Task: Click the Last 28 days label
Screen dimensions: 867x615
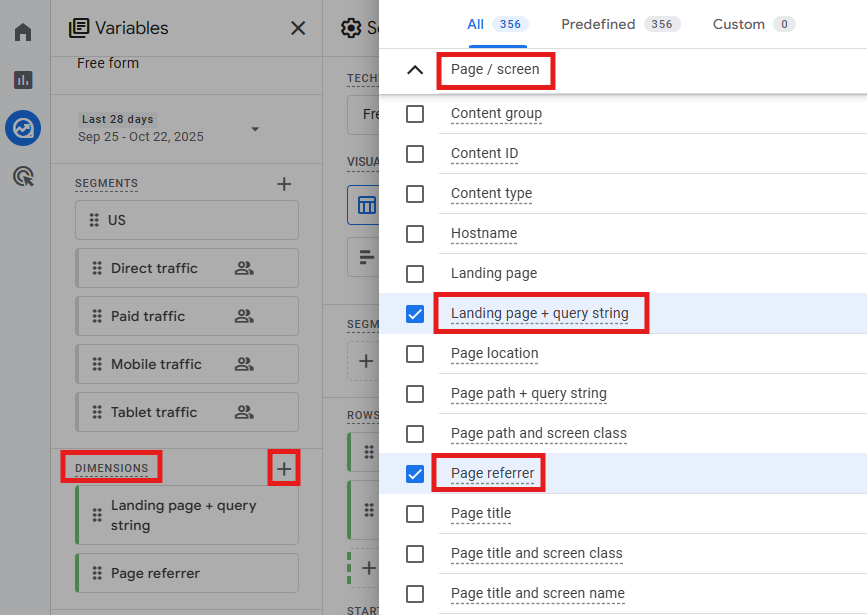Action: pos(118,119)
